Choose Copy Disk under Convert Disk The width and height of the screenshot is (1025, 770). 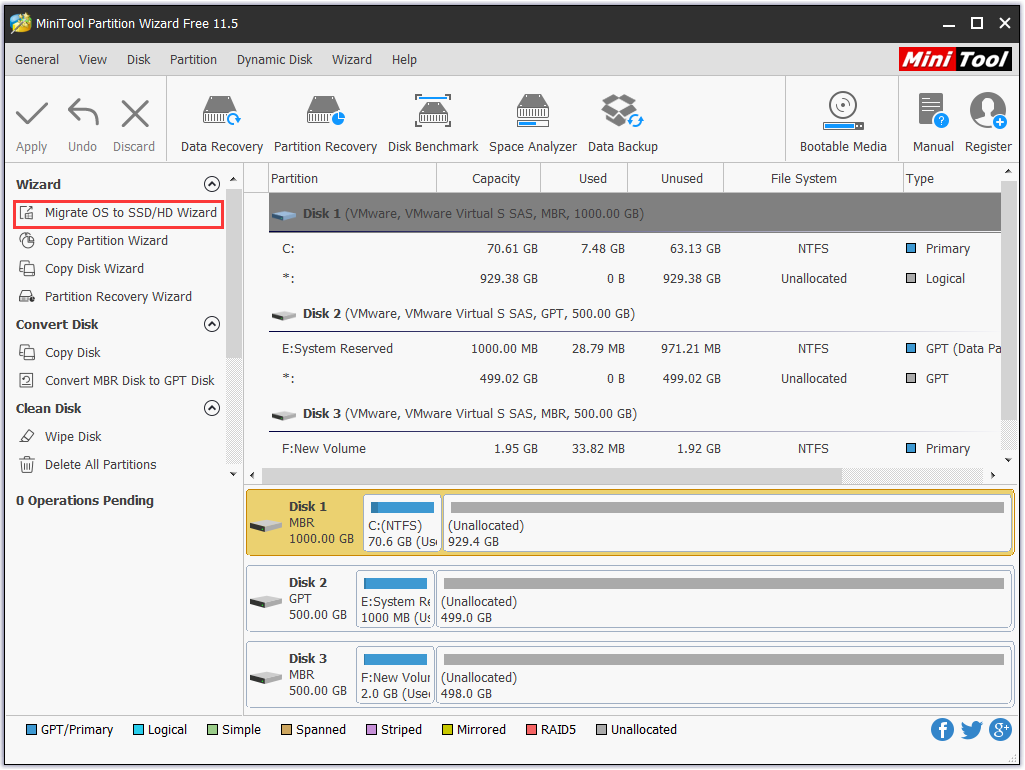tap(72, 353)
